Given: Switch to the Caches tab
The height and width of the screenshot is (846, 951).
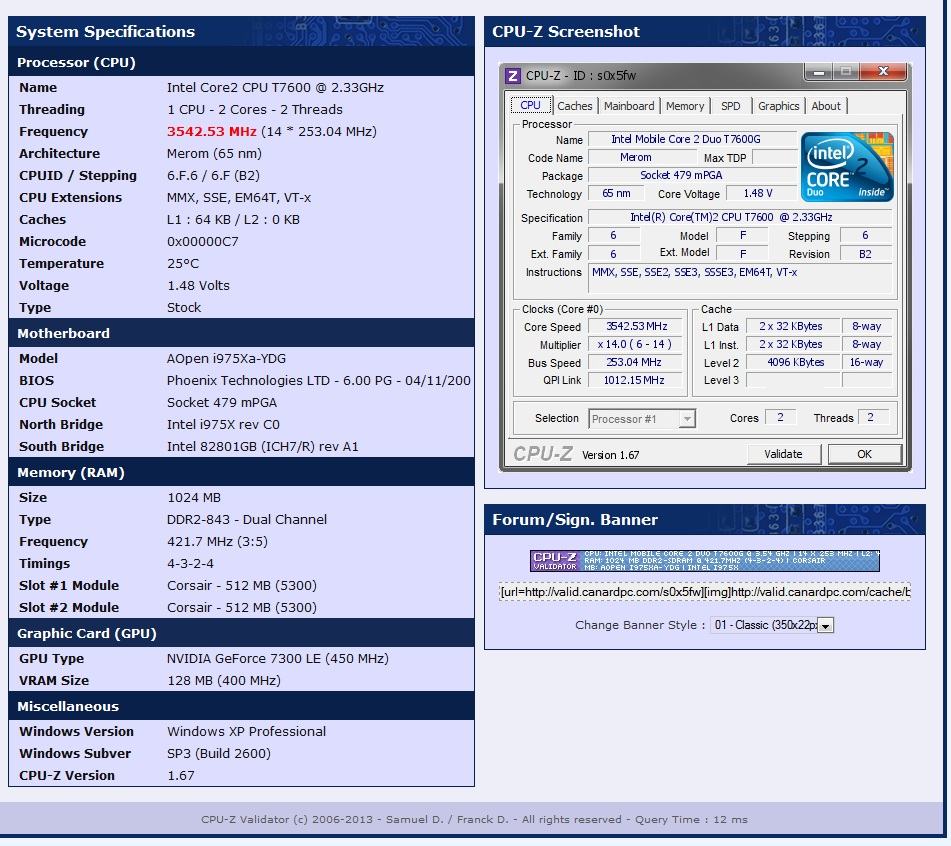Looking at the screenshot, I should click(574, 106).
